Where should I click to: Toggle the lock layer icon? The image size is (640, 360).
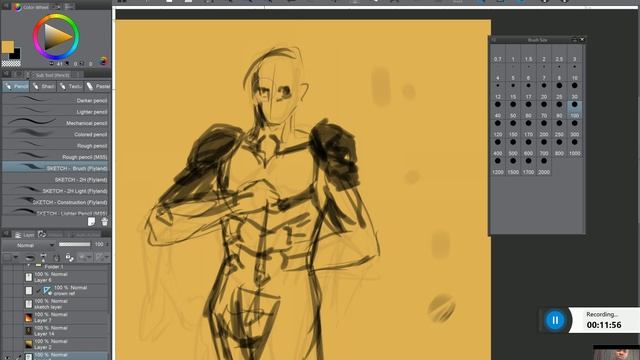point(57,258)
